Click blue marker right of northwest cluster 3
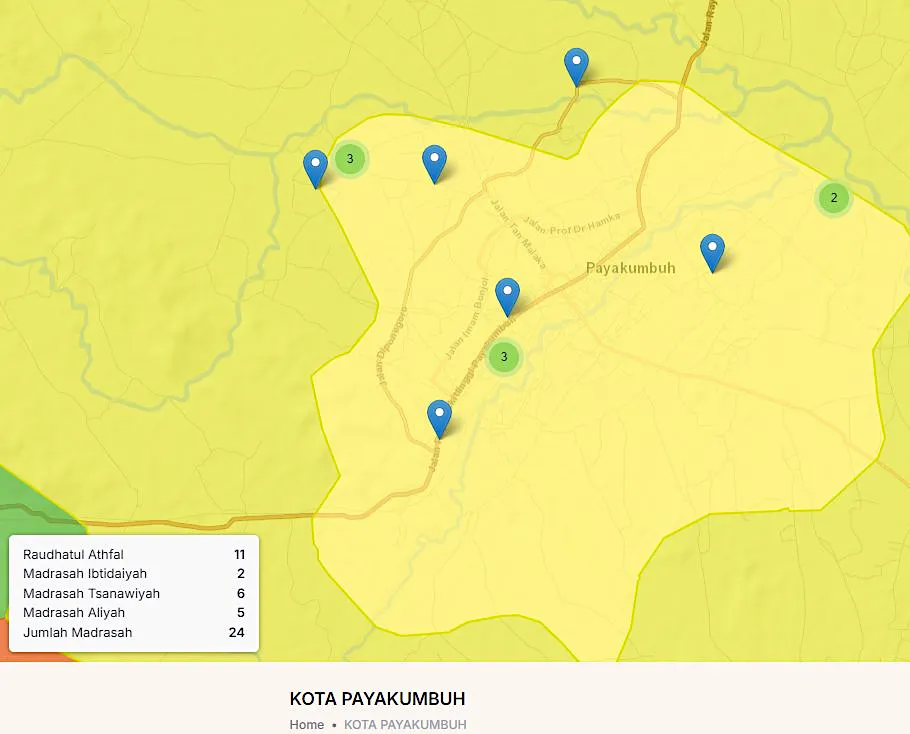910x734 pixels. tap(434, 163)
